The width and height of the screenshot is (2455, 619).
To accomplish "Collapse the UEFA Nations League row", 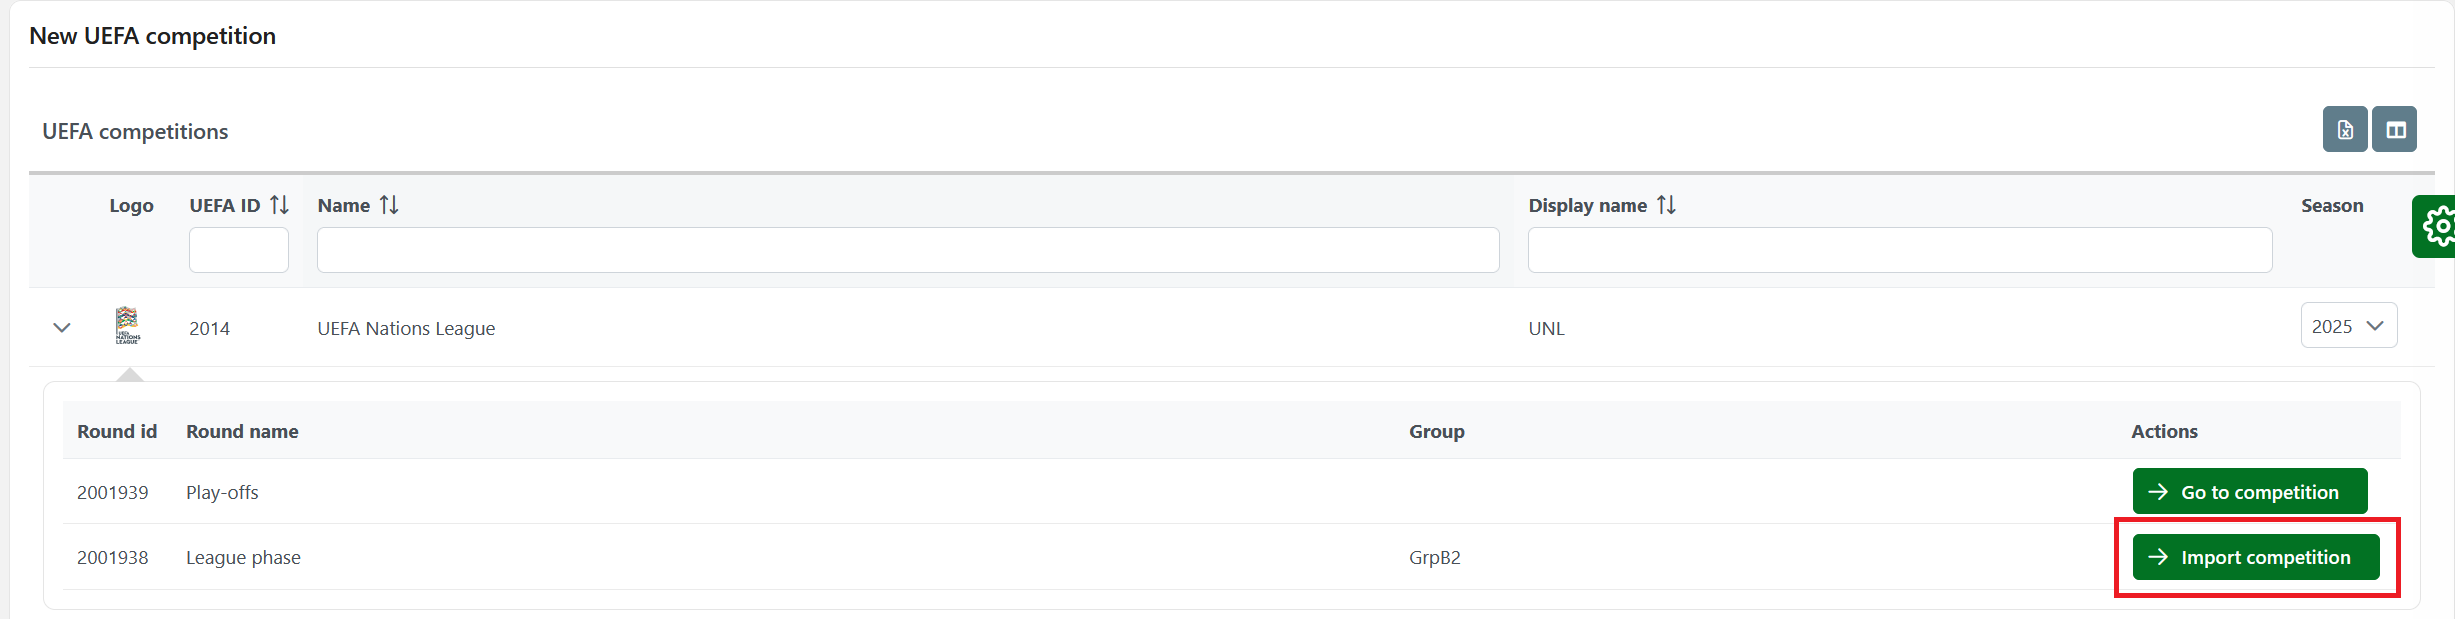I will click(62, 328).
